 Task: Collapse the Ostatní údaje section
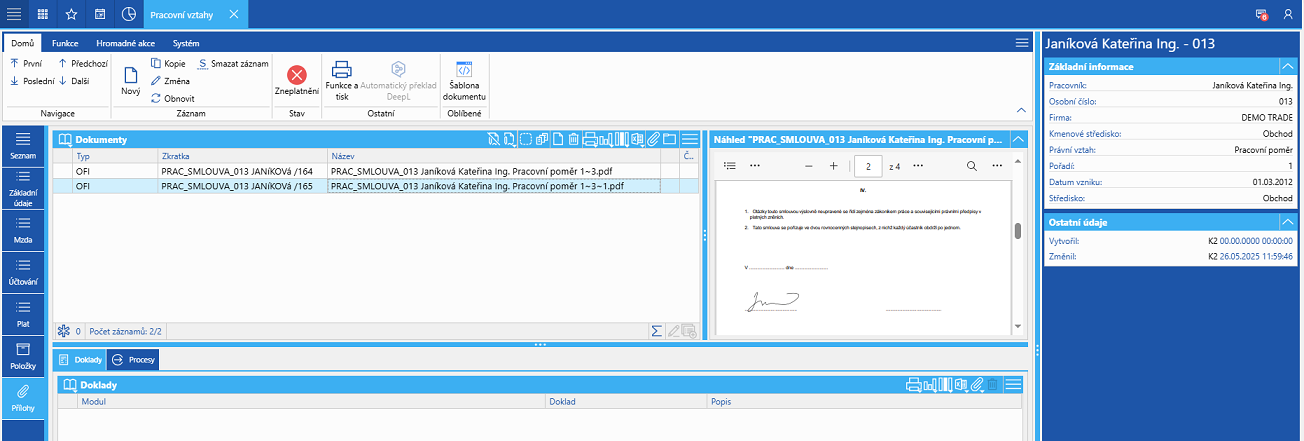(x=1289, y=222)
